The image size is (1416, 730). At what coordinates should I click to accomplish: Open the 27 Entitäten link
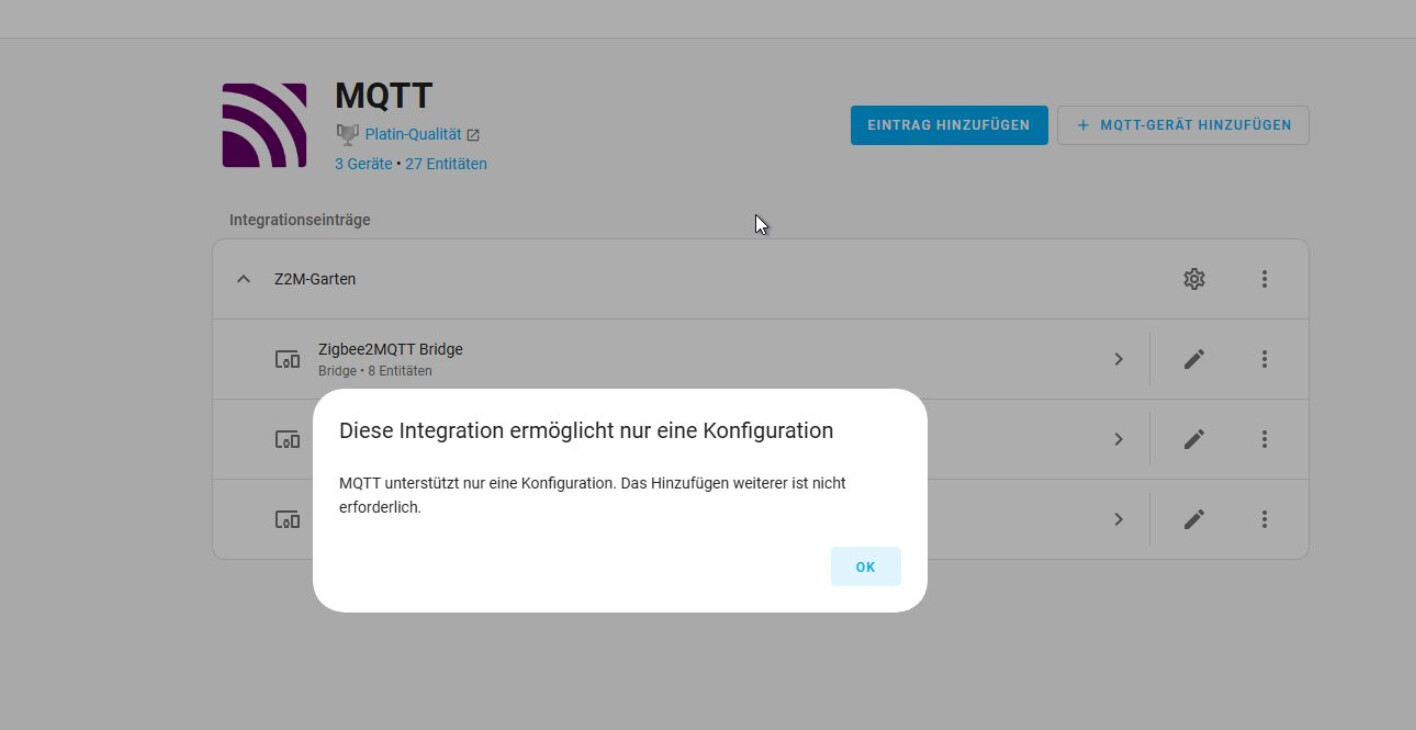click(446, 164)
